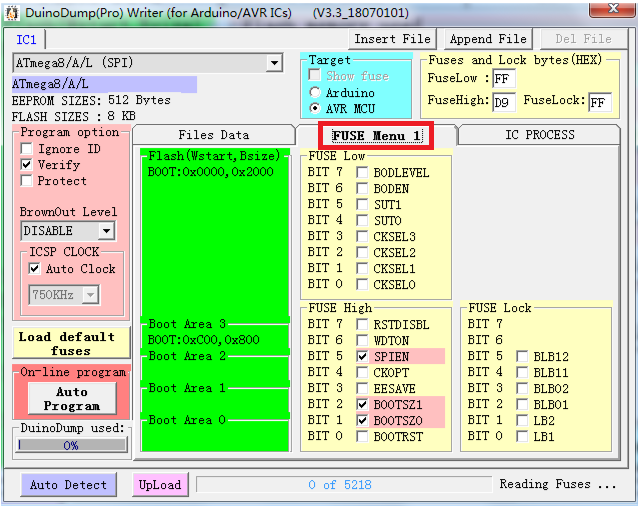
Task: Click the Append File button
Action: point(488,39)
